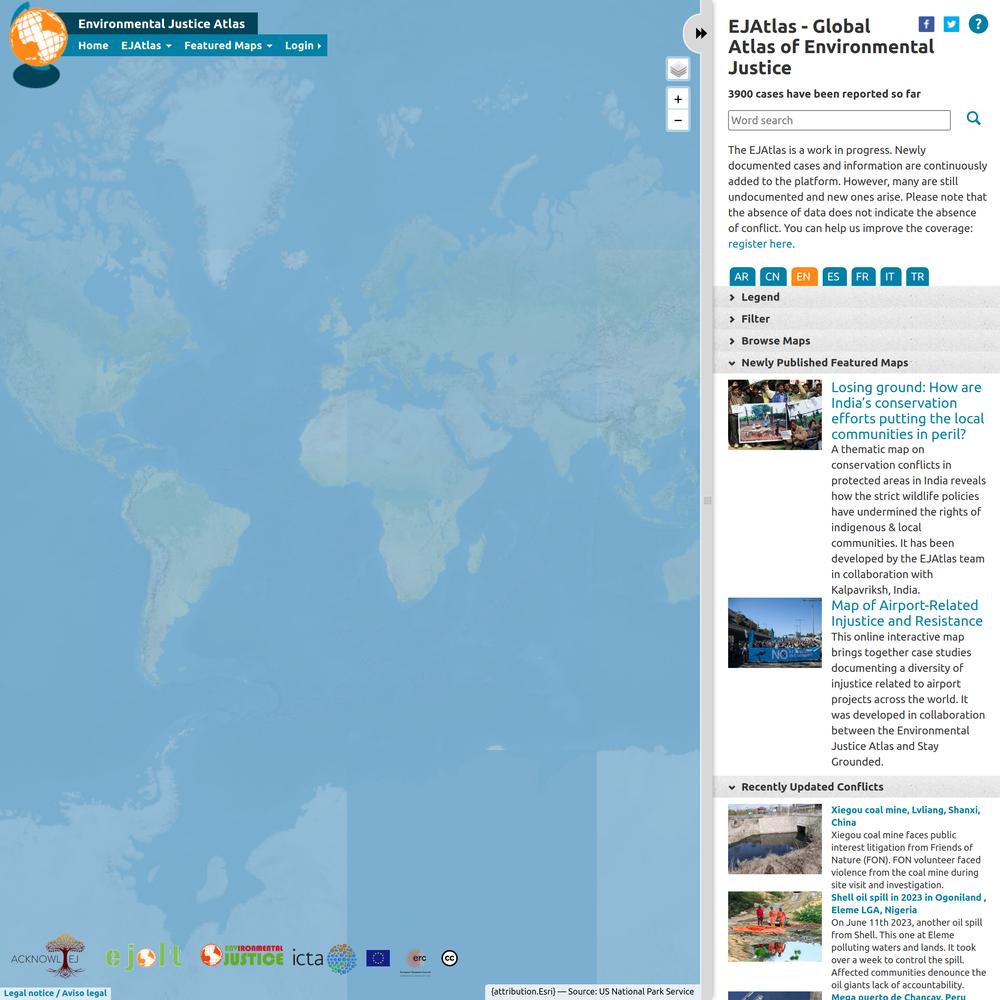Zoom in on the map
Viewport: 1000px width, 1000px height.
click(x=678, y=99)
